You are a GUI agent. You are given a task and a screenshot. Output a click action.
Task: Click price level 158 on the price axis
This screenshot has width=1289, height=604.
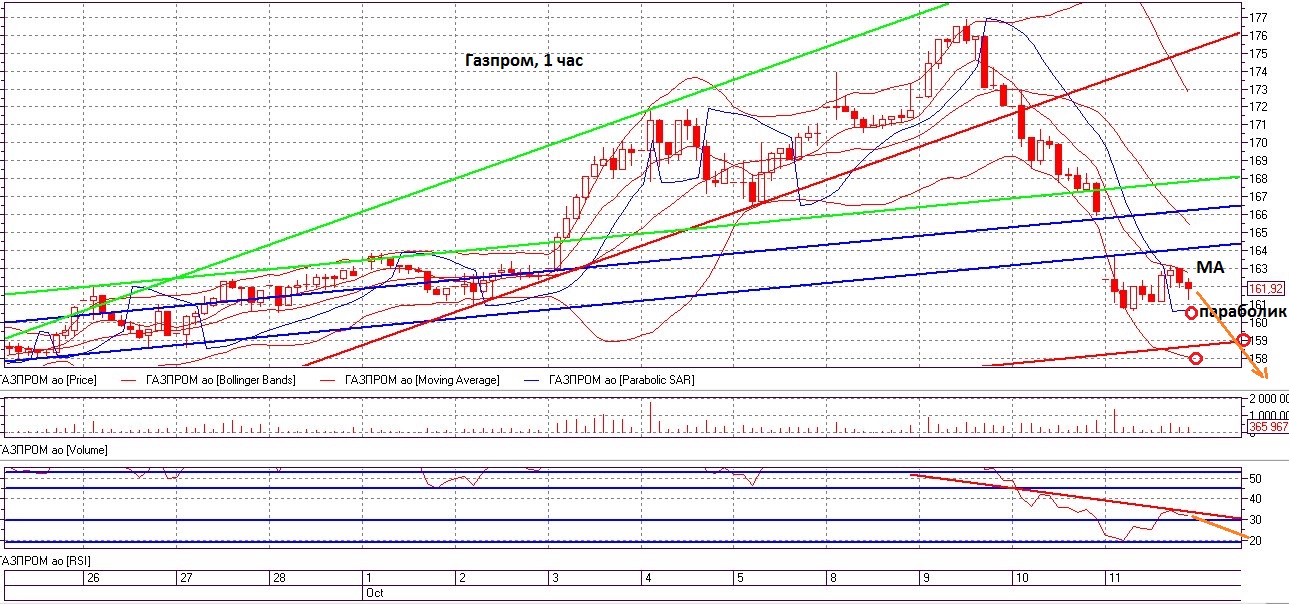pos(1259,359)
